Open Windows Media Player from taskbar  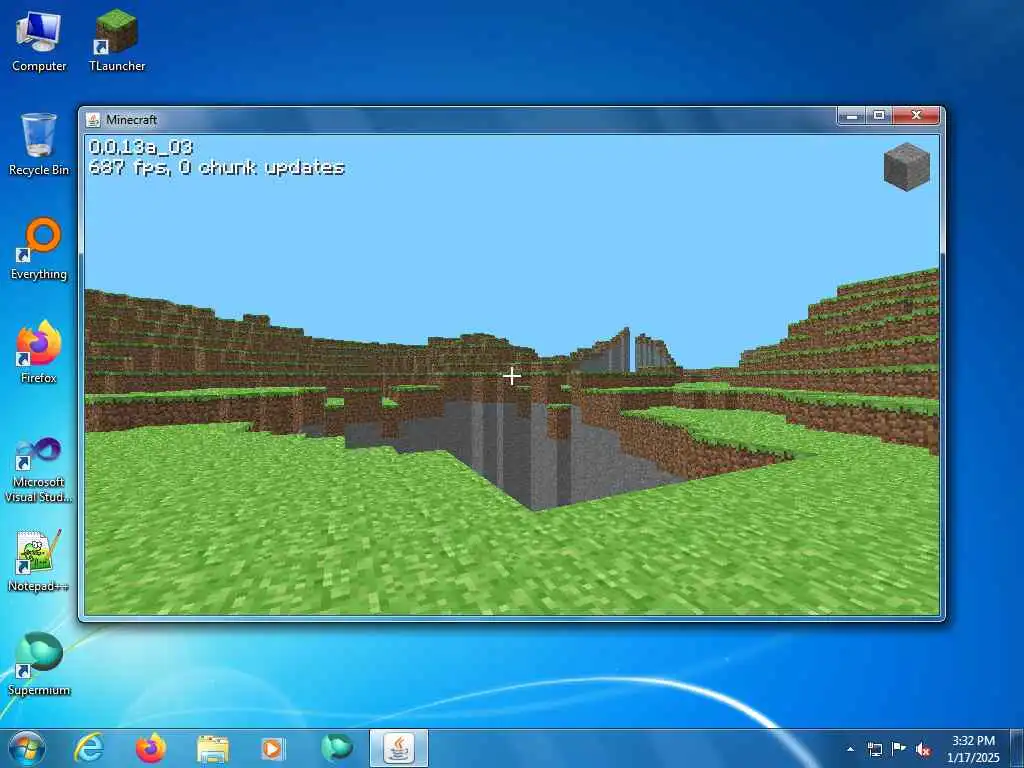point(272,748)
